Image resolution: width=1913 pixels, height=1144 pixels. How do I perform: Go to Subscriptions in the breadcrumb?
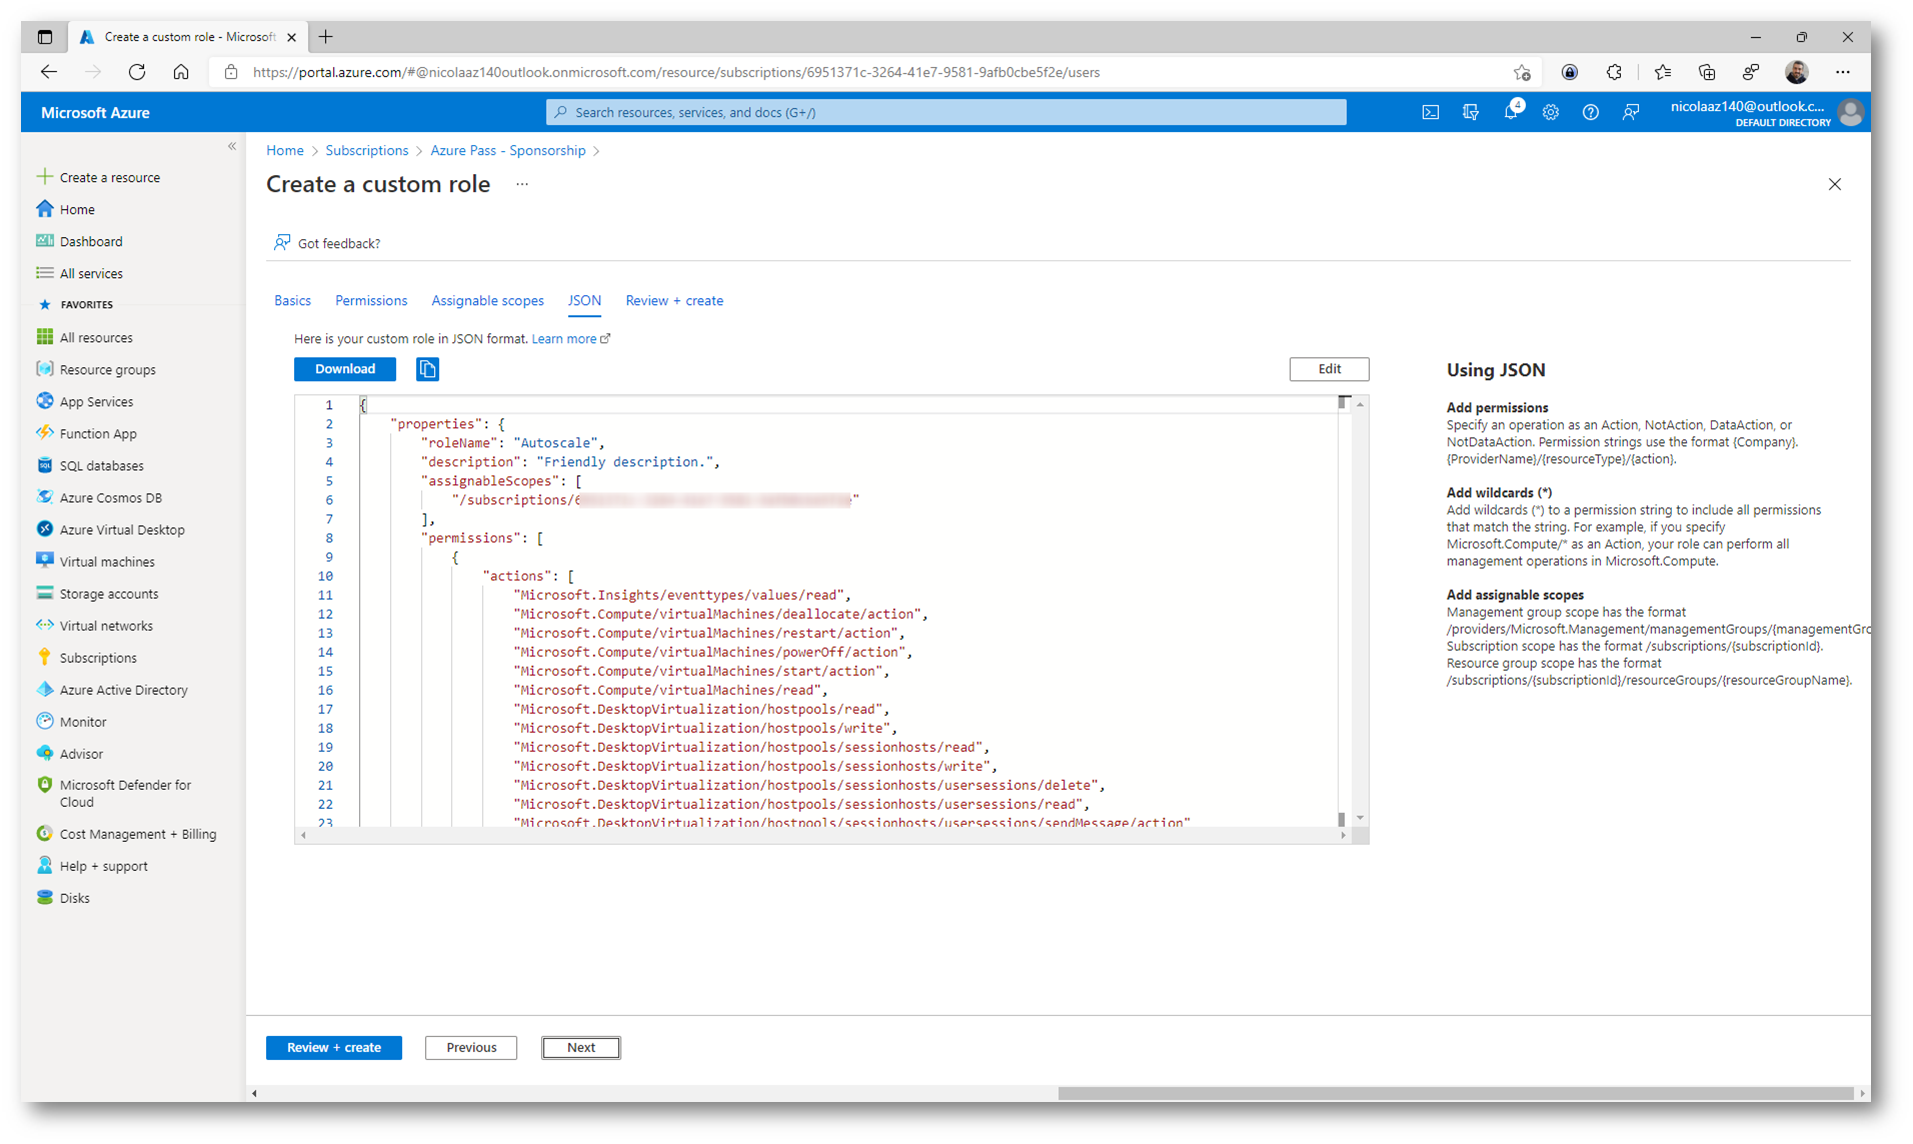click(x=367, y=150)
